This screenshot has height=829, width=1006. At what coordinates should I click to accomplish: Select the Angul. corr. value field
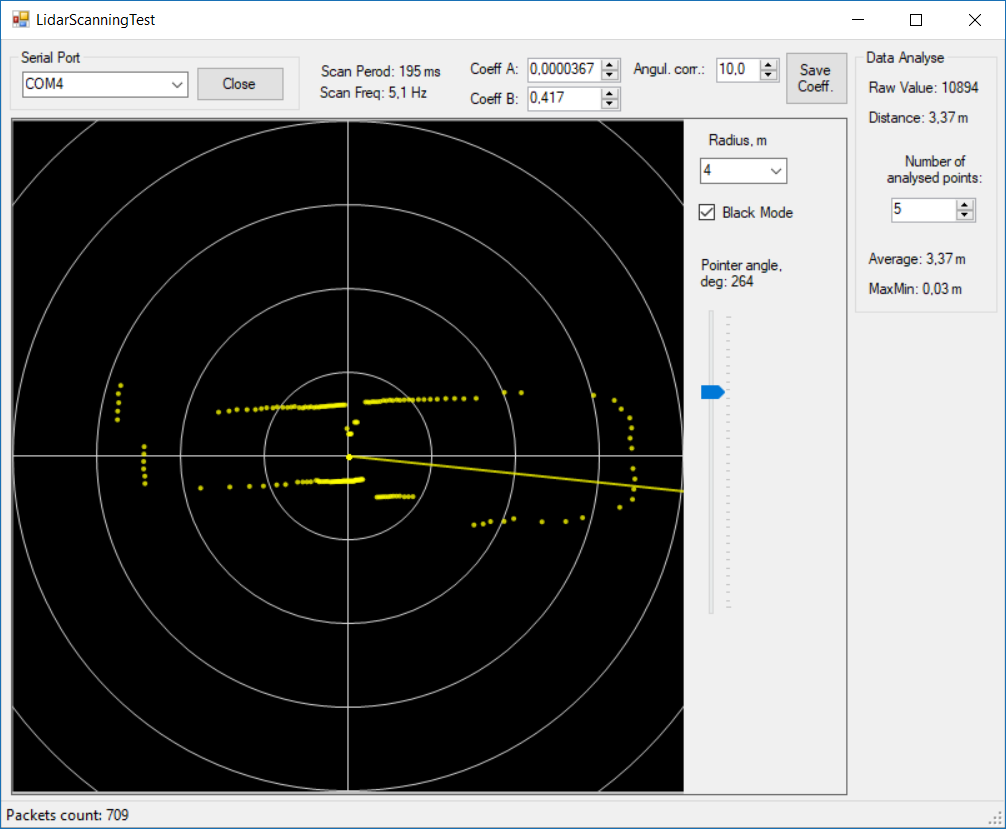737,70
